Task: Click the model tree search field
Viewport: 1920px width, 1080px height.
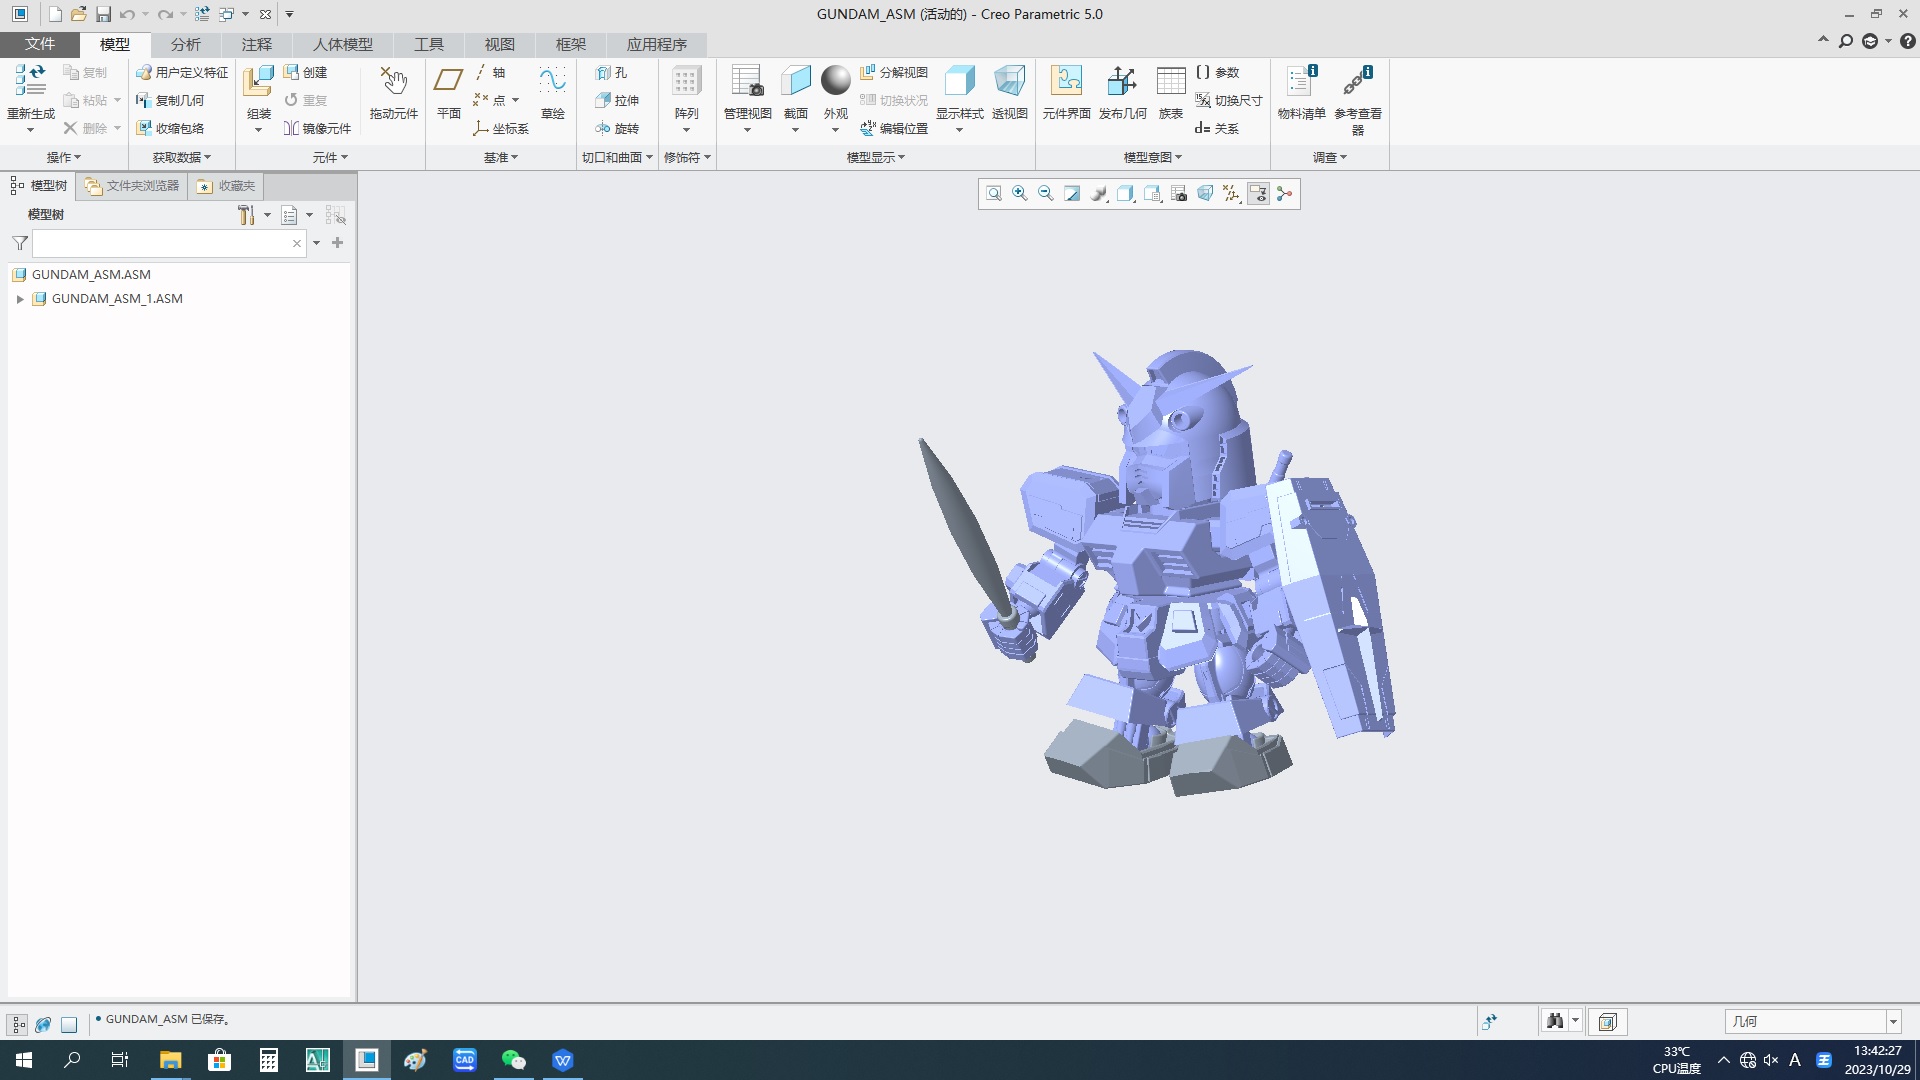Action: [160, 243]
